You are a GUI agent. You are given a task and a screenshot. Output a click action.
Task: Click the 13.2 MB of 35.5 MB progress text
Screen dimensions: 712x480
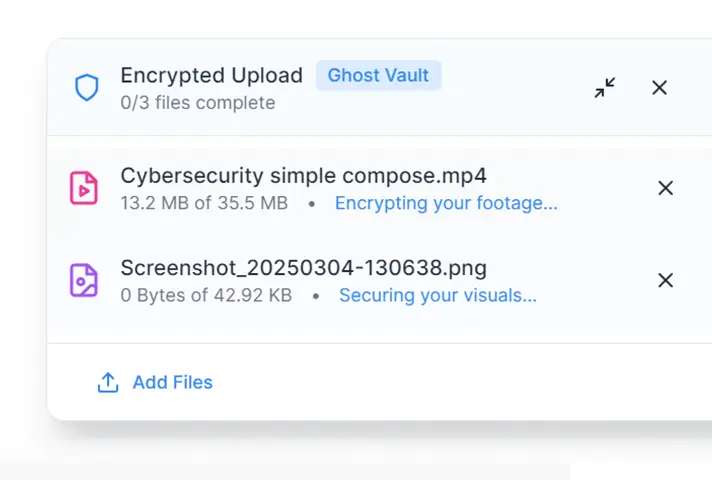204,203
